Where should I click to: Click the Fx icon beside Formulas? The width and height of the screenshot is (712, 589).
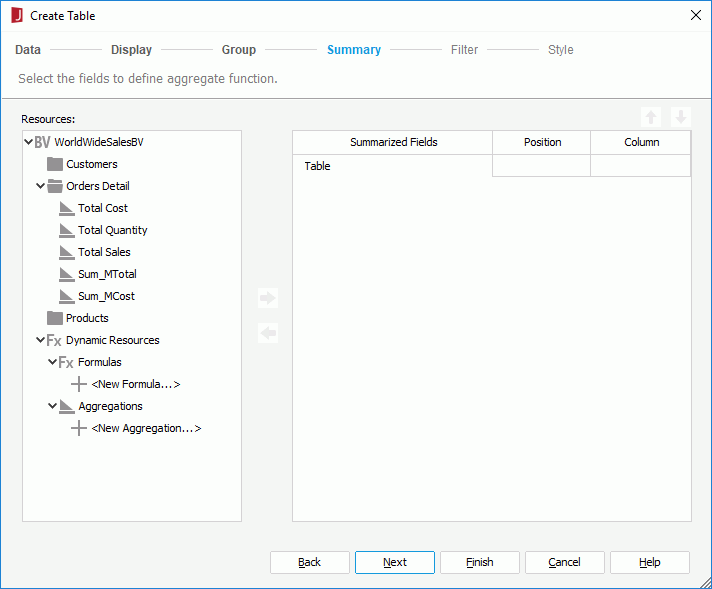(x=66, y=362)
